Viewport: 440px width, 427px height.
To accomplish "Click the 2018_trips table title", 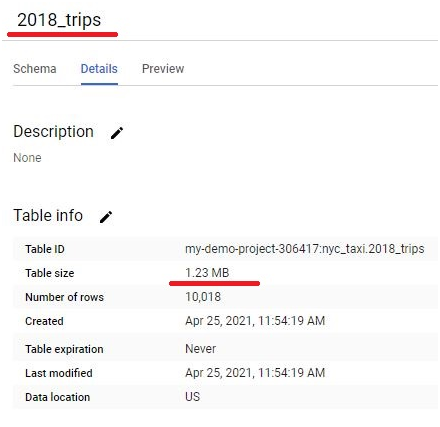I will tap(59, 20).
